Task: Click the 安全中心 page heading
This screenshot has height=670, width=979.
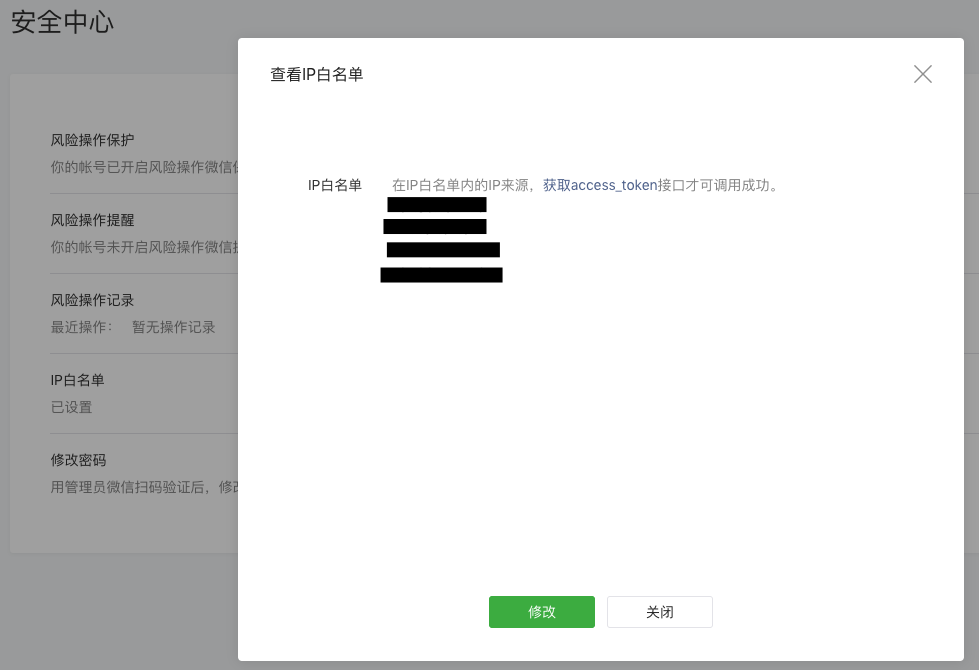Action: coord(62,22)
